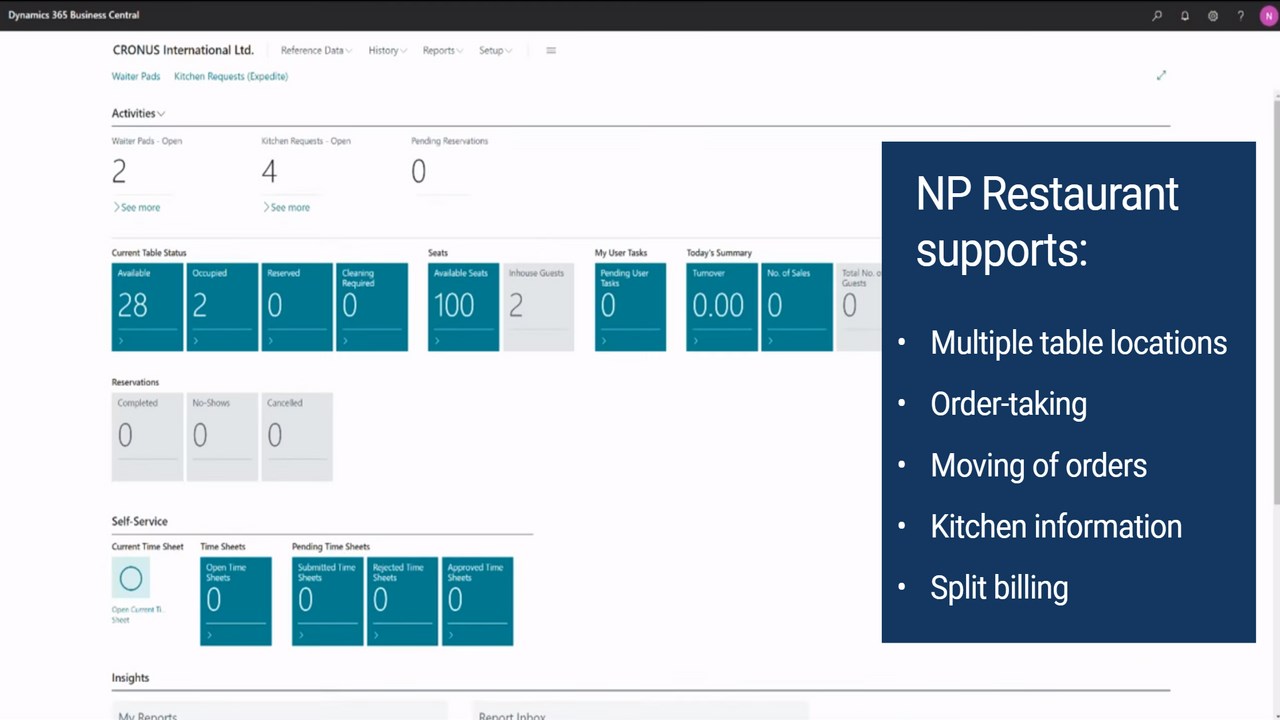Click the Open Current Time Sheet label

tap(137, 614)
